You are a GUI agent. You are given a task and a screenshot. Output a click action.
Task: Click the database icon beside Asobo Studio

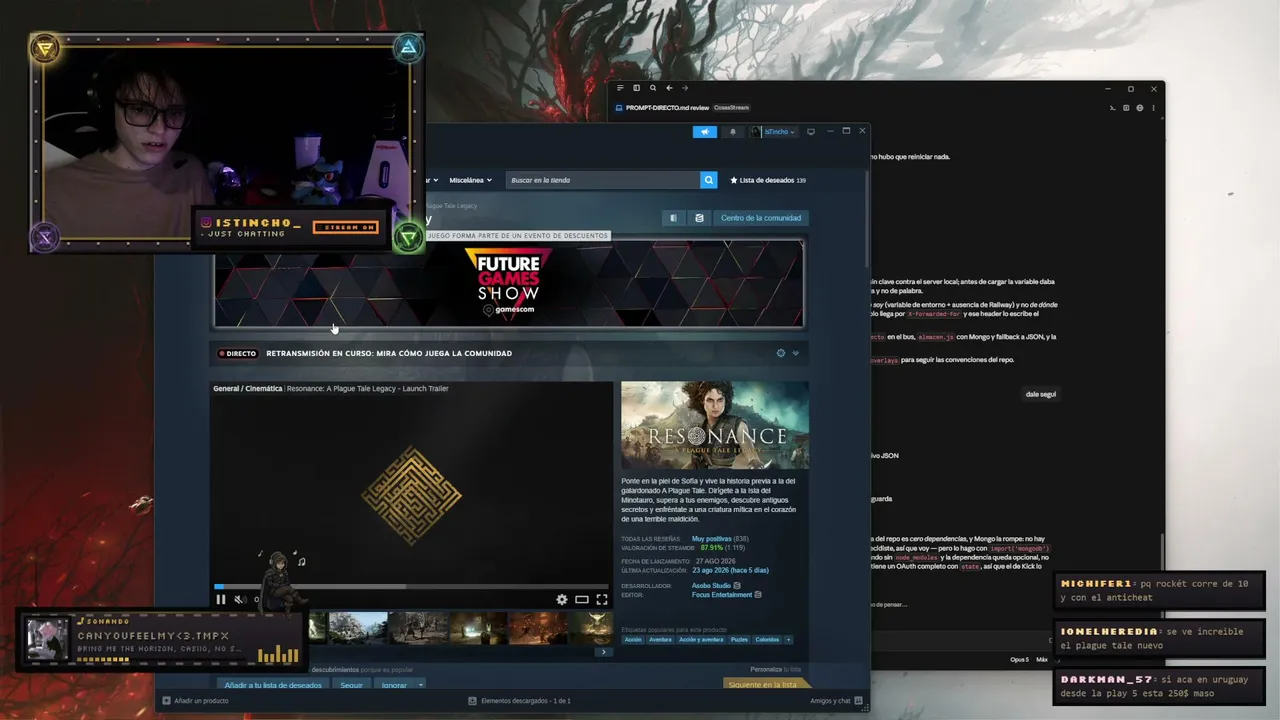737,586
